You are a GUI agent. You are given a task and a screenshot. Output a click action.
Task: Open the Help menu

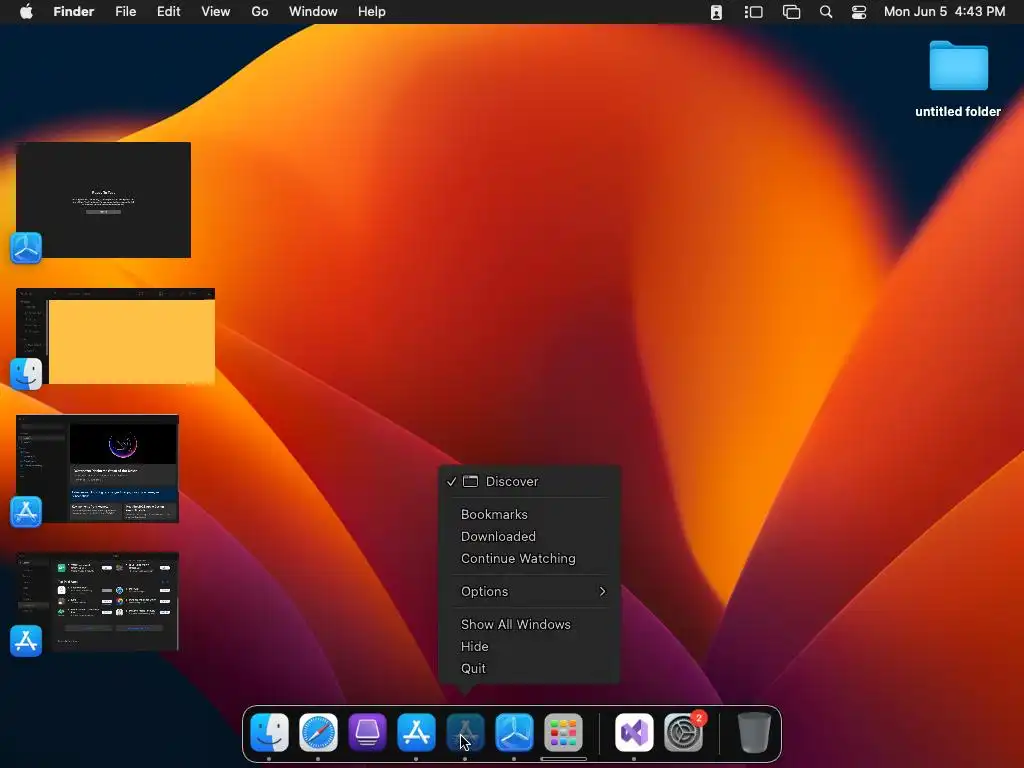coord(372,12)
